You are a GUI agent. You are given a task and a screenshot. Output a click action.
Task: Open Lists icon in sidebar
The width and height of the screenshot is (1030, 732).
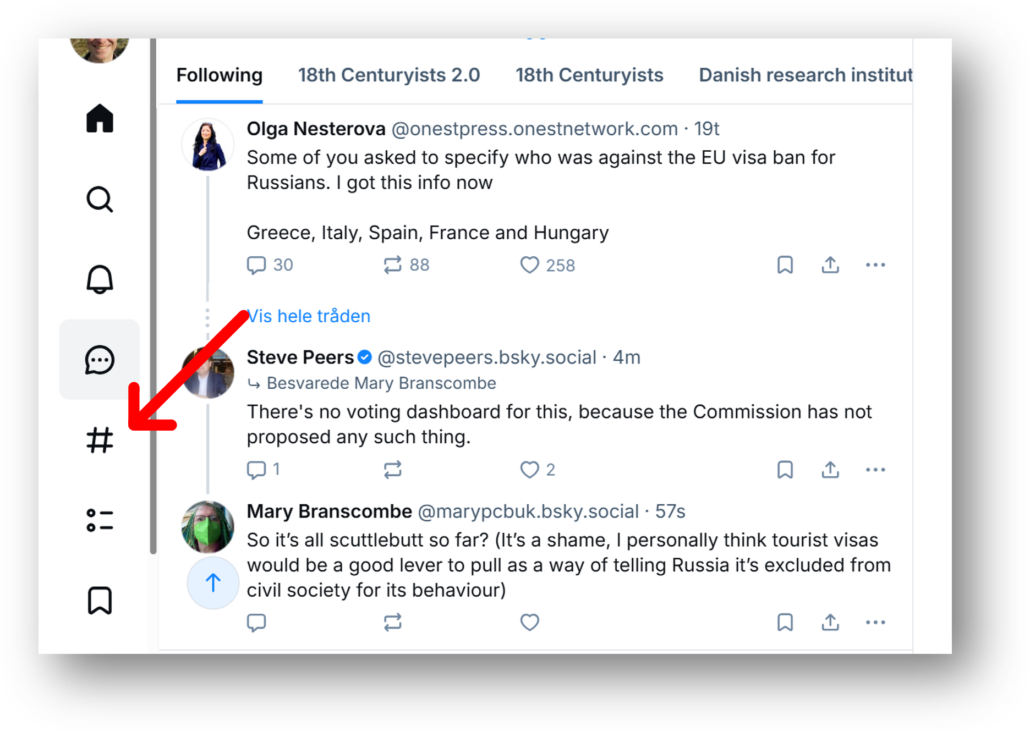[100, 520]
